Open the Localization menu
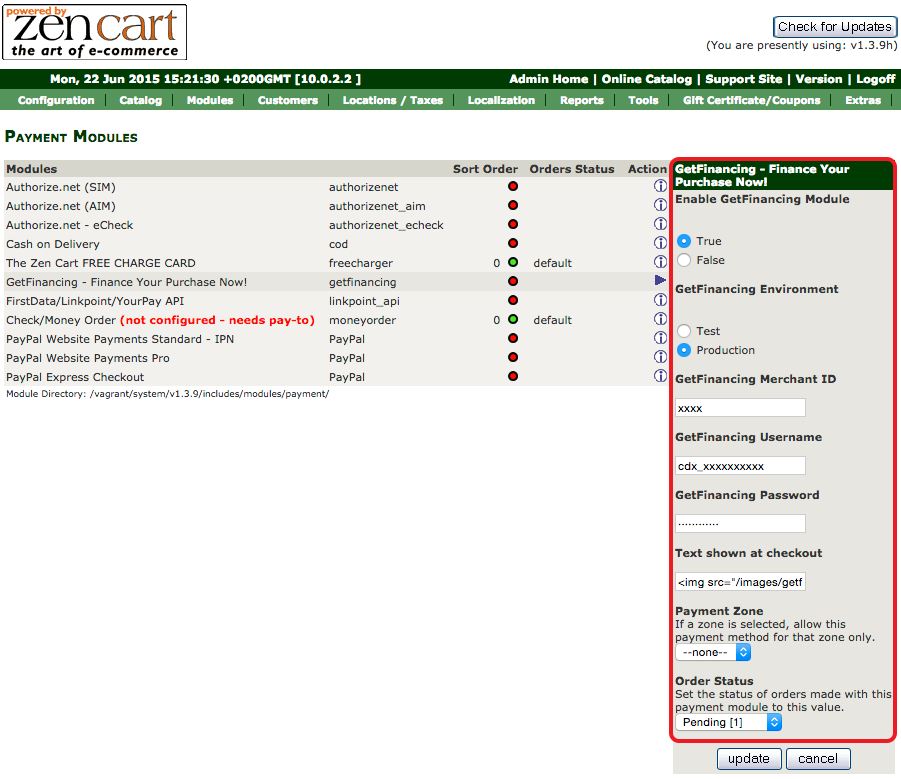This screenshot has height=779, width=901. [501, 100]
